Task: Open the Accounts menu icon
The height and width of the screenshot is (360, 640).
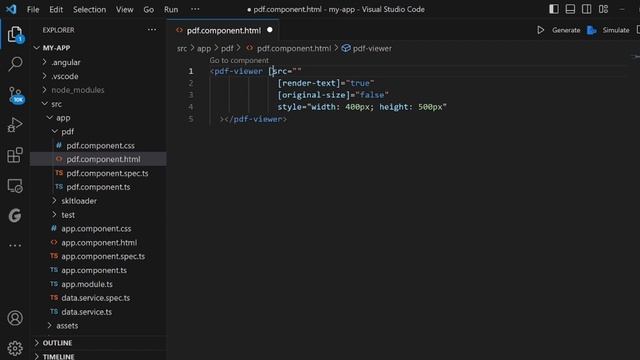Action: point(15,318)
